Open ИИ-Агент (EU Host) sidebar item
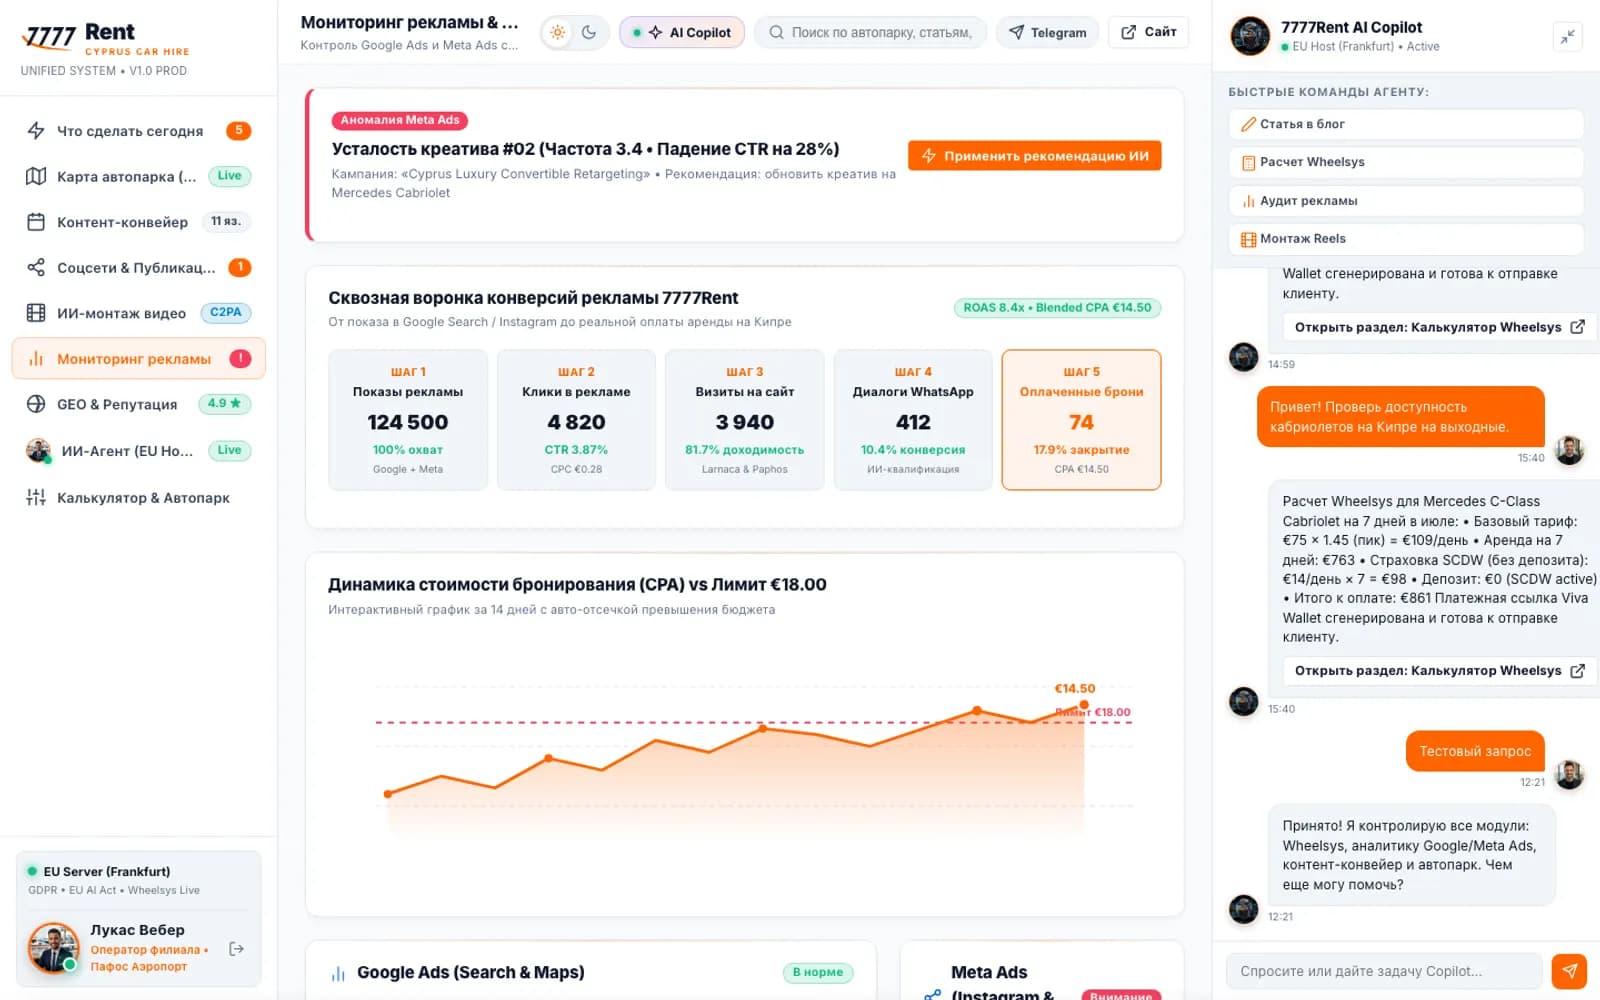1600x1000 pixels. [138, 450]
